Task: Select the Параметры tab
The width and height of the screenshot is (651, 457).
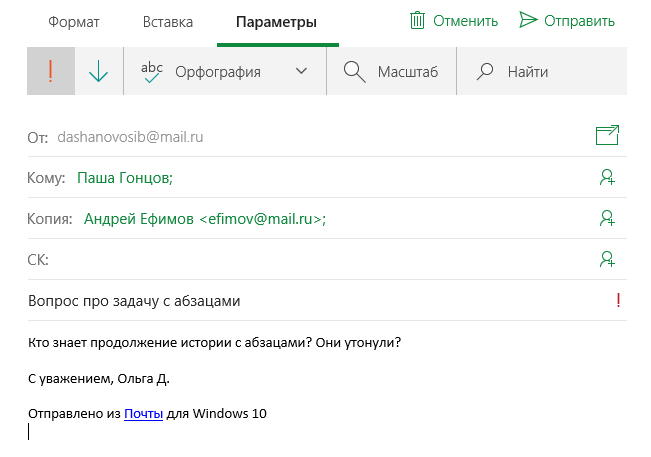Action: point(276,22)
